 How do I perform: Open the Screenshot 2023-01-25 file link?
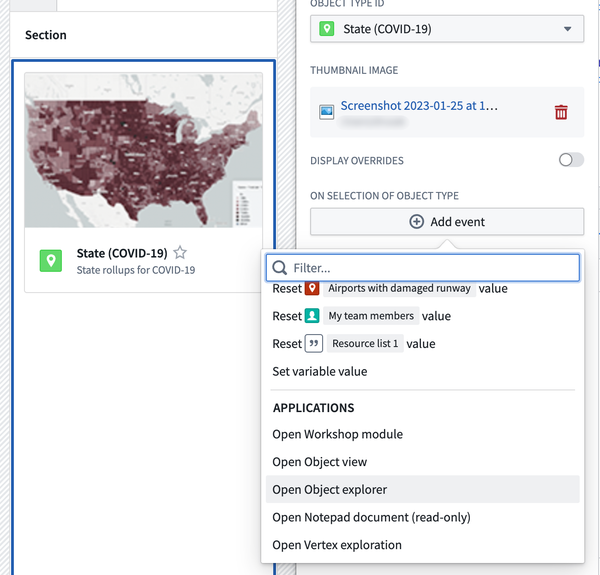pyautogui.click(x=419, y=106)
